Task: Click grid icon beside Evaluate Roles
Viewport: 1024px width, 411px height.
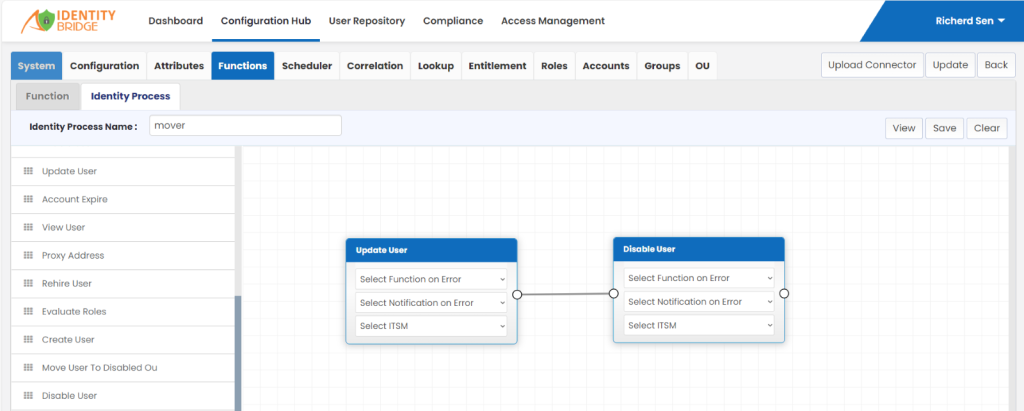Action: tap(28, 312)
